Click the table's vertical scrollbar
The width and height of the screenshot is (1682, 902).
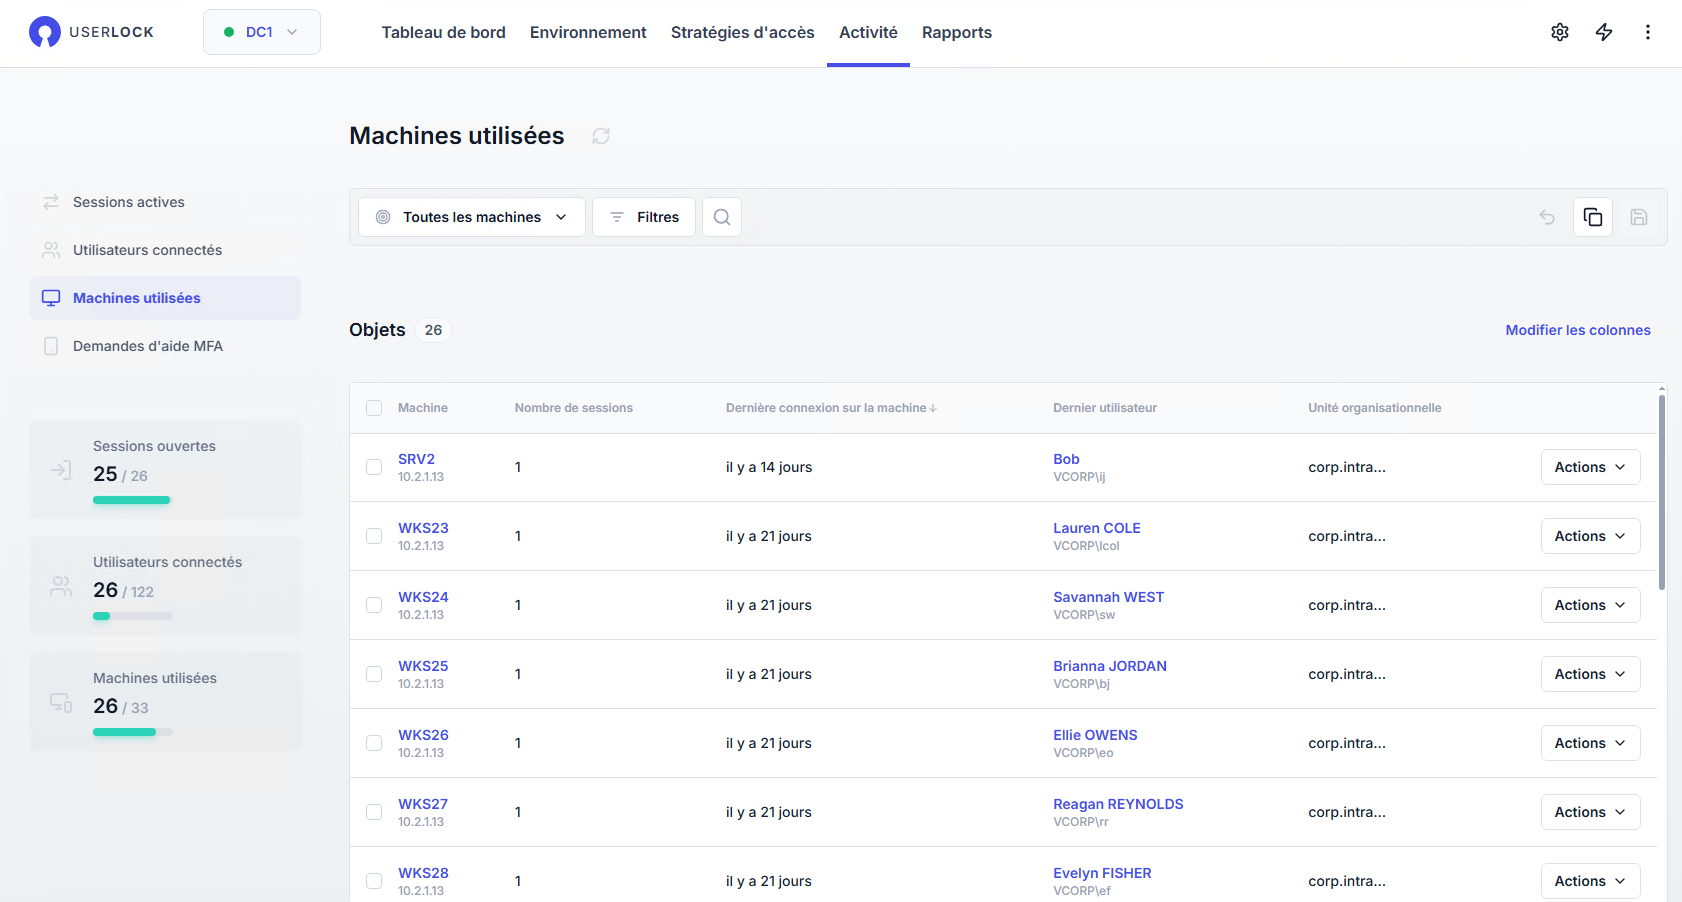point(1661,490)
